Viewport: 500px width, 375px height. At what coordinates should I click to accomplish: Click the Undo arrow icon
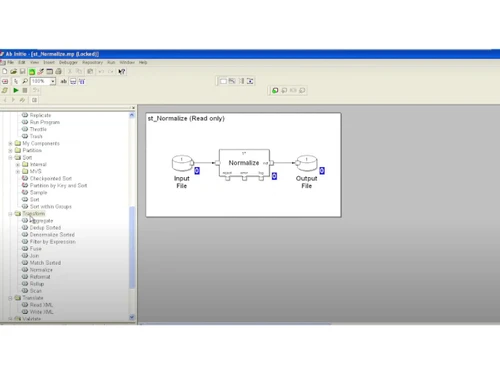coord(101,71)
